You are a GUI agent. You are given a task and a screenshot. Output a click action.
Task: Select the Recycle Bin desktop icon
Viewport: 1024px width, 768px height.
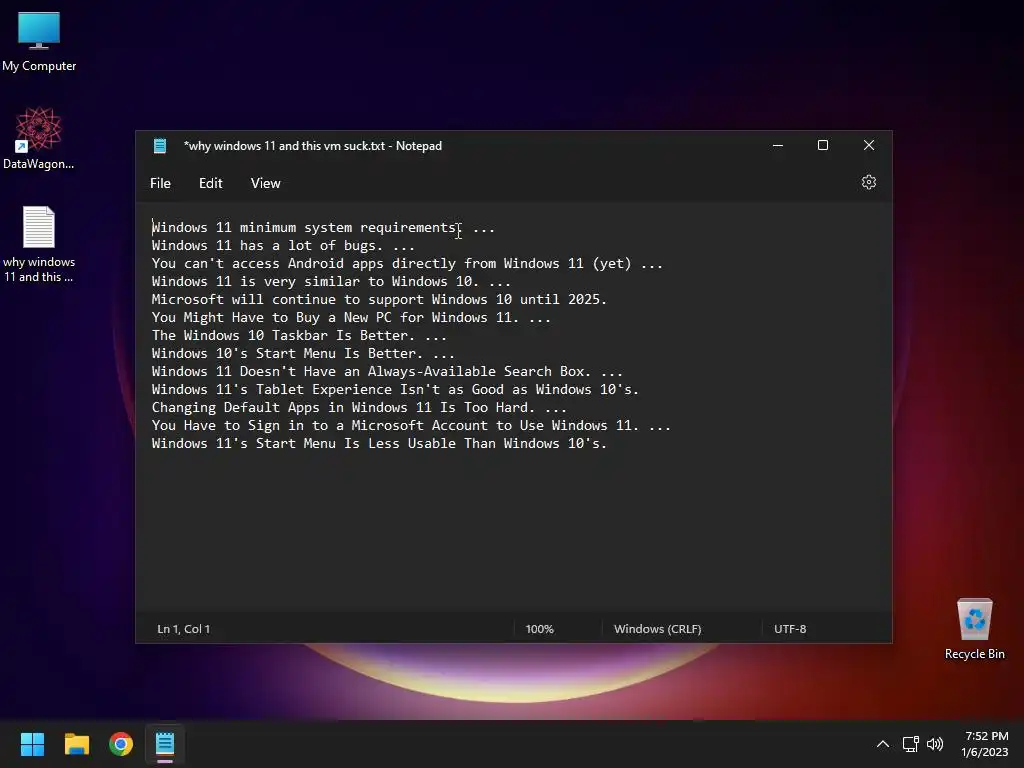pos(974,629)
